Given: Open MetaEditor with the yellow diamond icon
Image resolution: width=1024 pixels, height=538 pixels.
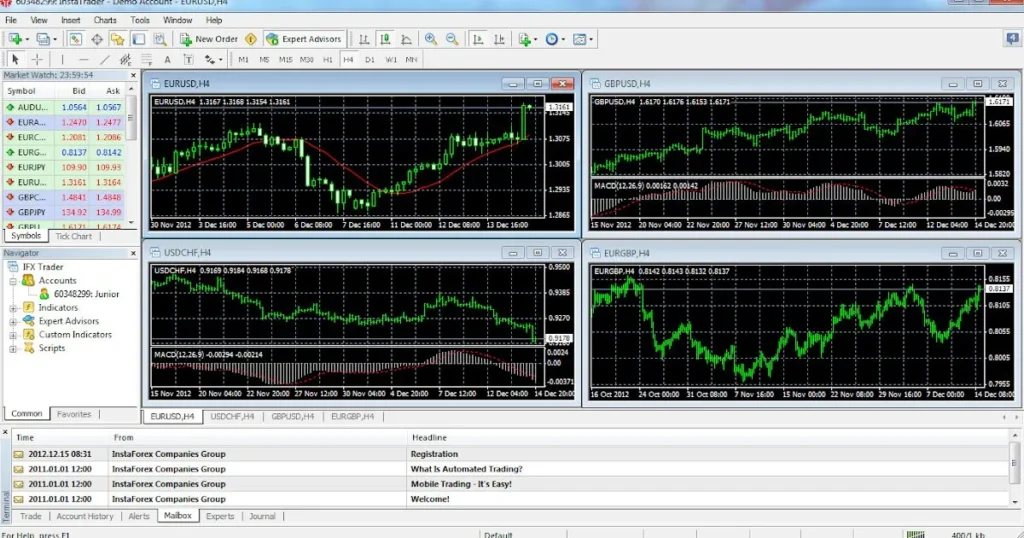Looking at the screenshot, I should tap(251, 39).
